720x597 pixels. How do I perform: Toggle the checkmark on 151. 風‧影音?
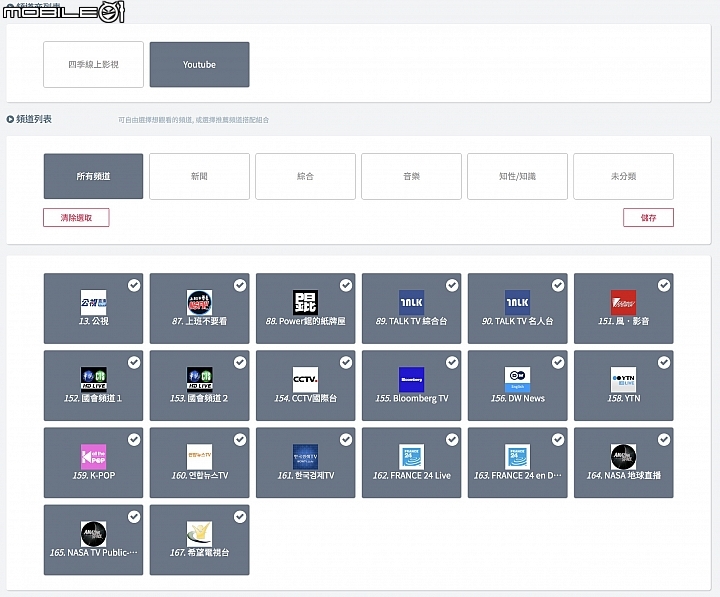tap(664, 285)
